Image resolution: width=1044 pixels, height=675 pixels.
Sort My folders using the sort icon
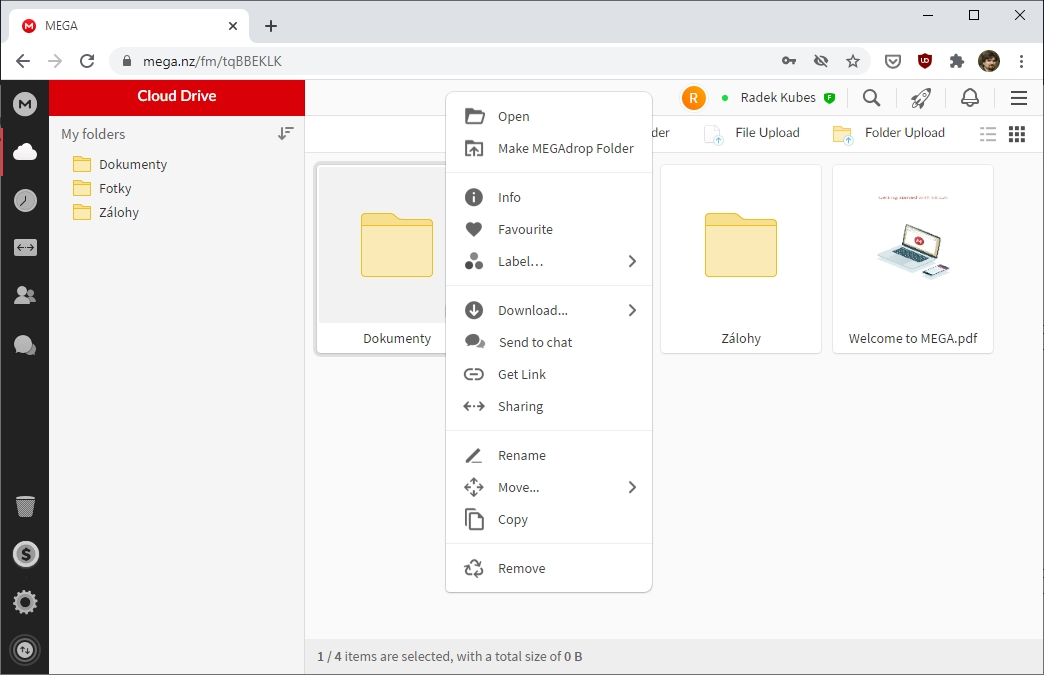(286, 134)
